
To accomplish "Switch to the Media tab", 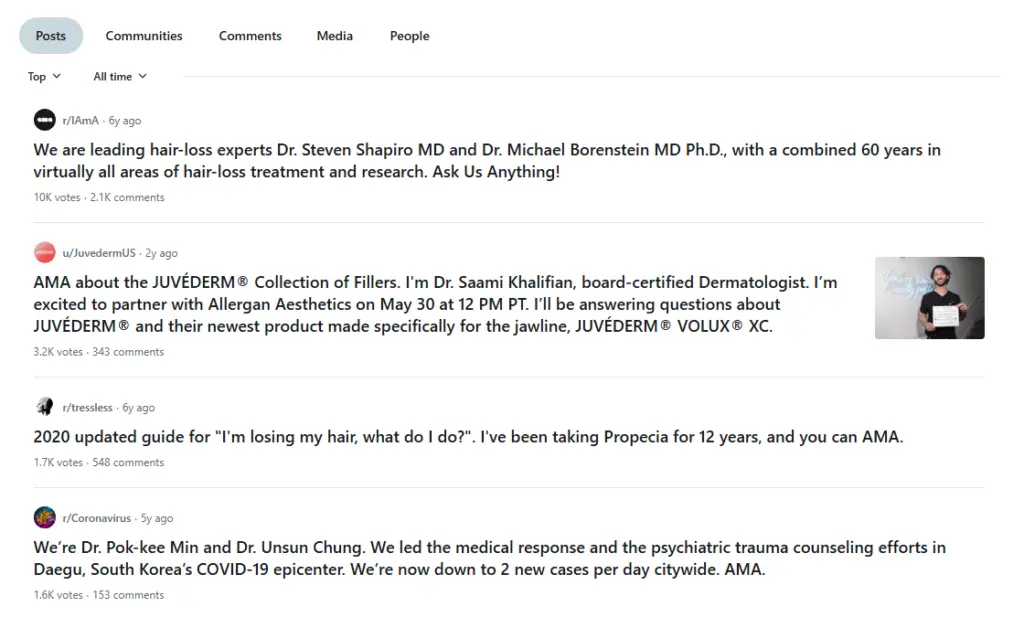I will click(334, 35).
